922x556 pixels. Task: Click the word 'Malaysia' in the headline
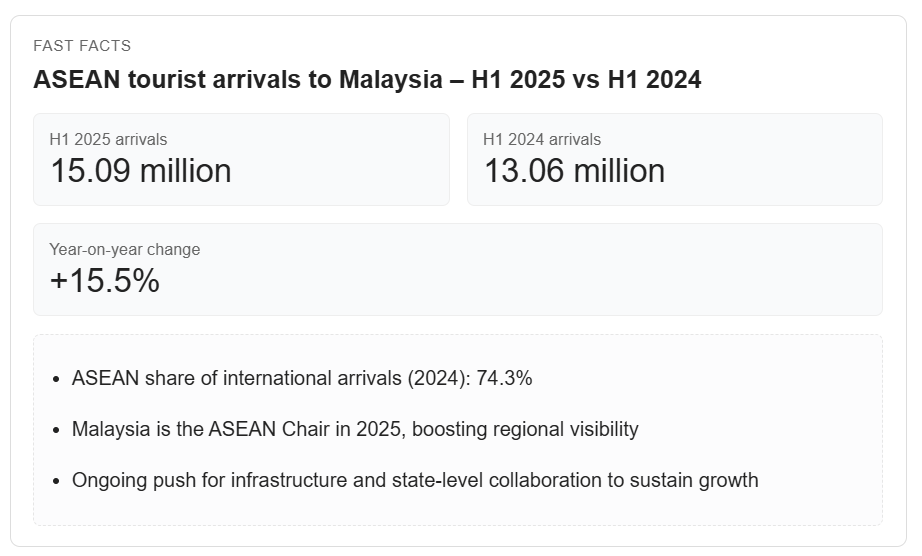pyautogui.click(x=390, y=80)
